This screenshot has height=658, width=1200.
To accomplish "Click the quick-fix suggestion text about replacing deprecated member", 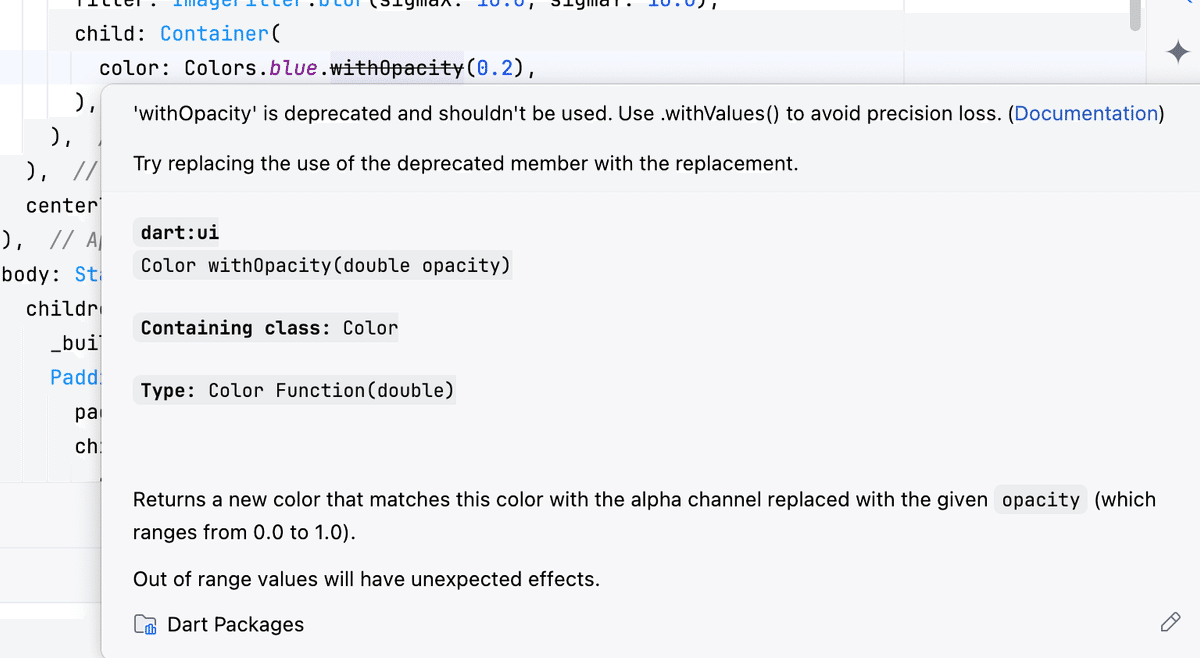I will 465,163.
